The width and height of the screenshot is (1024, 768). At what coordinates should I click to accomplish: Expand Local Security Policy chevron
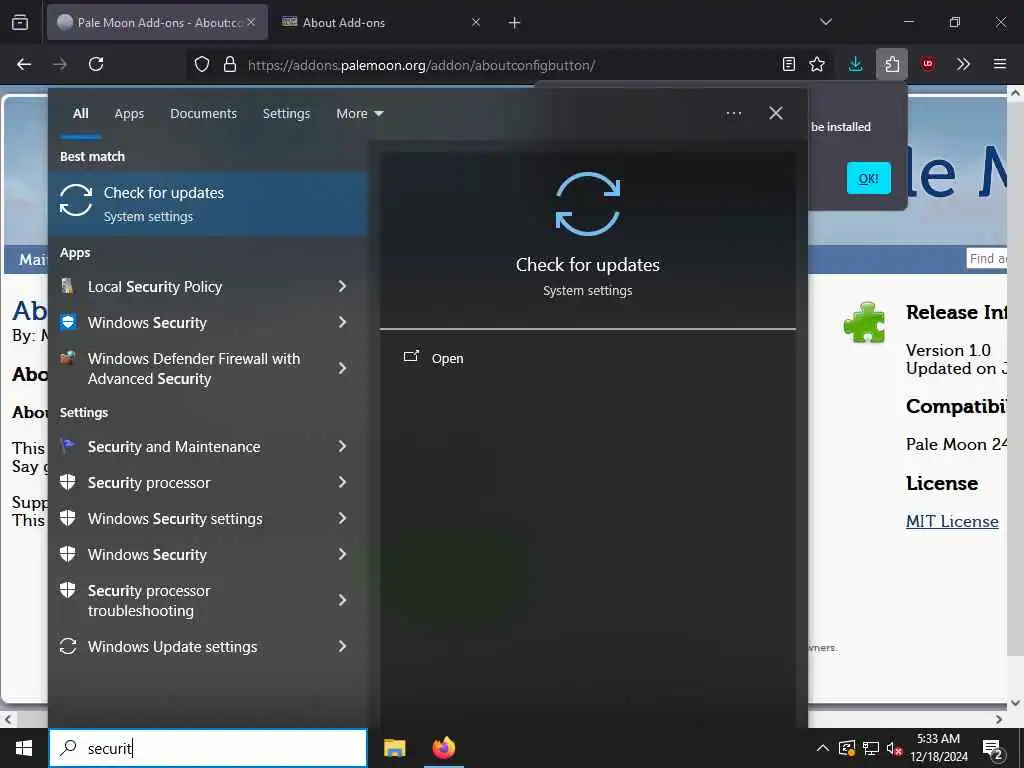(342, 286)
